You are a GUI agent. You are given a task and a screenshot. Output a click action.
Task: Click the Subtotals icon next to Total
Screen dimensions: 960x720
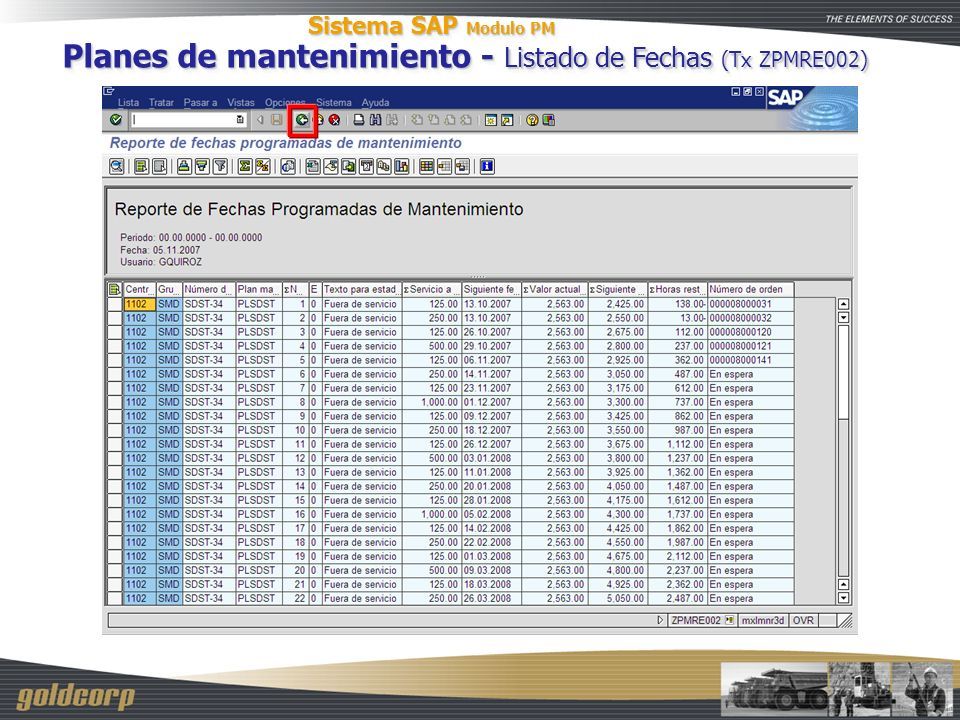(263, 166)
